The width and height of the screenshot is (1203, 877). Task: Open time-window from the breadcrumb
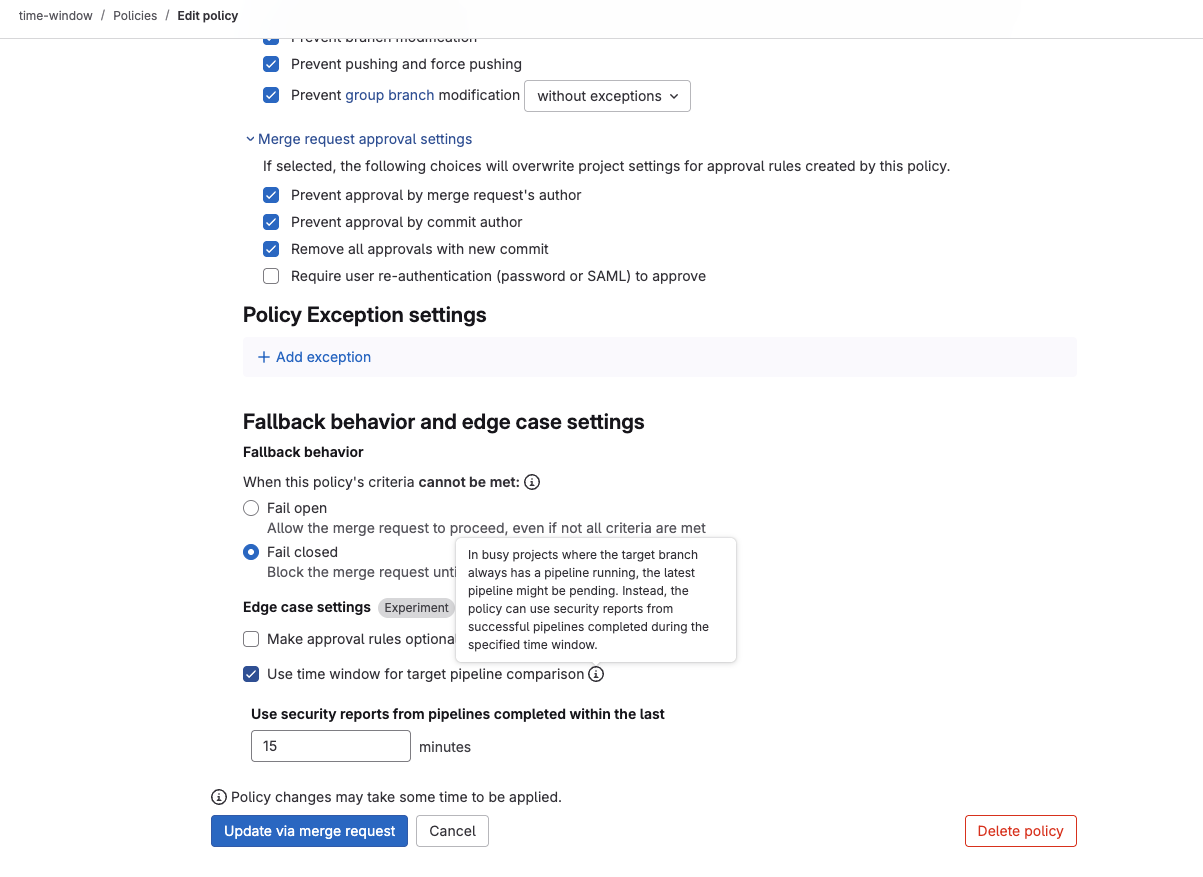[x=55, y=16]
